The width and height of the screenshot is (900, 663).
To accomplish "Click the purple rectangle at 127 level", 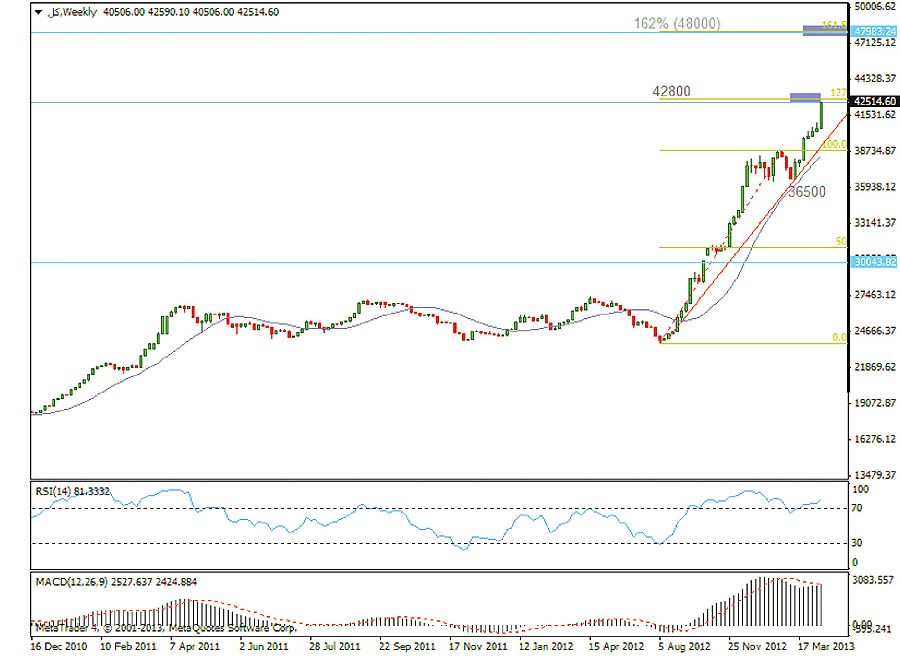I will coord(805,98).
